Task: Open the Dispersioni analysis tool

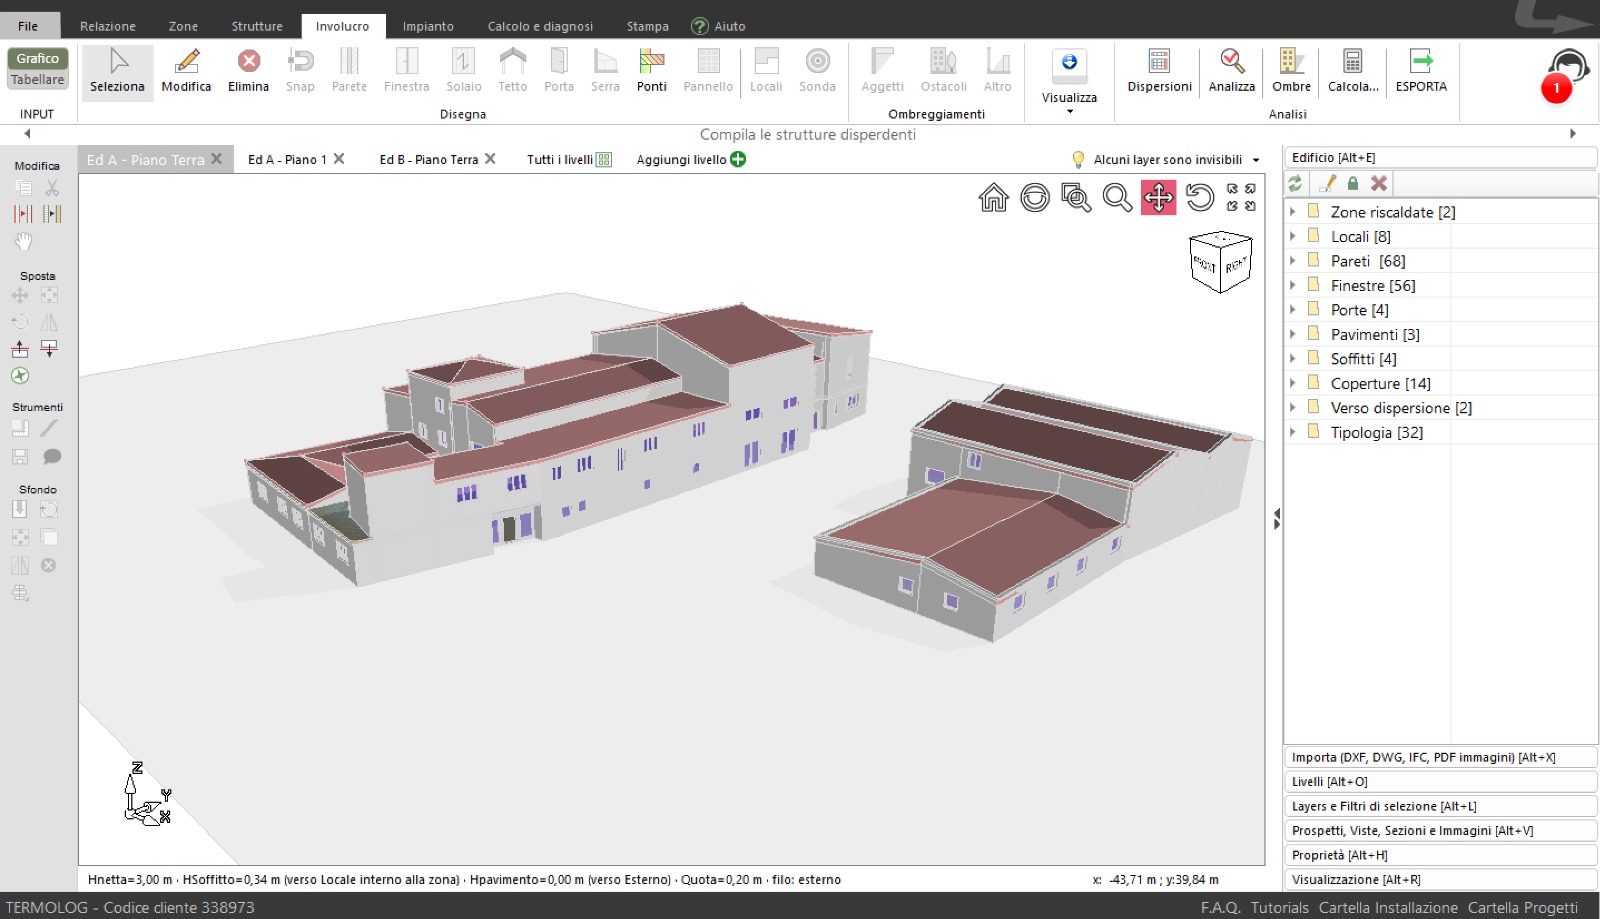Action: (x=1159, y=70)
